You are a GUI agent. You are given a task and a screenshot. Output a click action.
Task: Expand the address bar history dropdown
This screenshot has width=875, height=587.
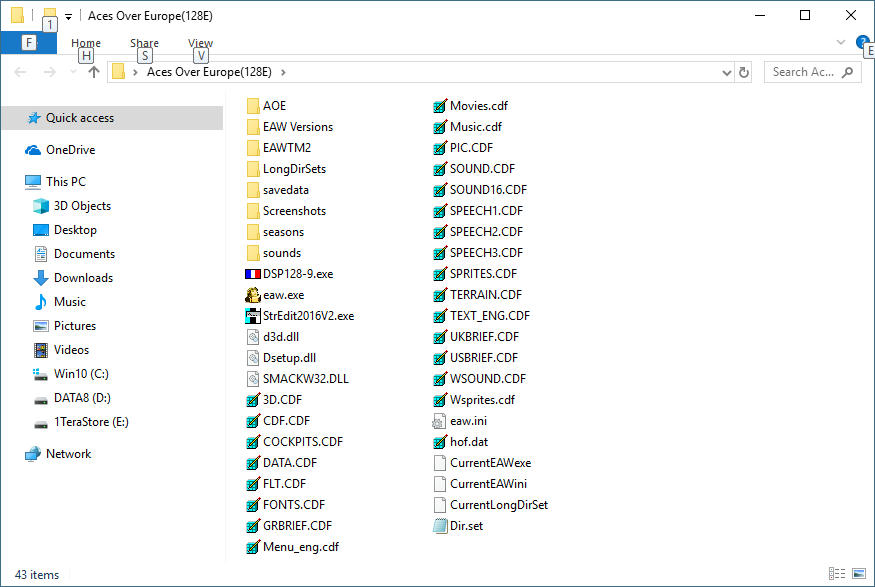click(727, 73)
